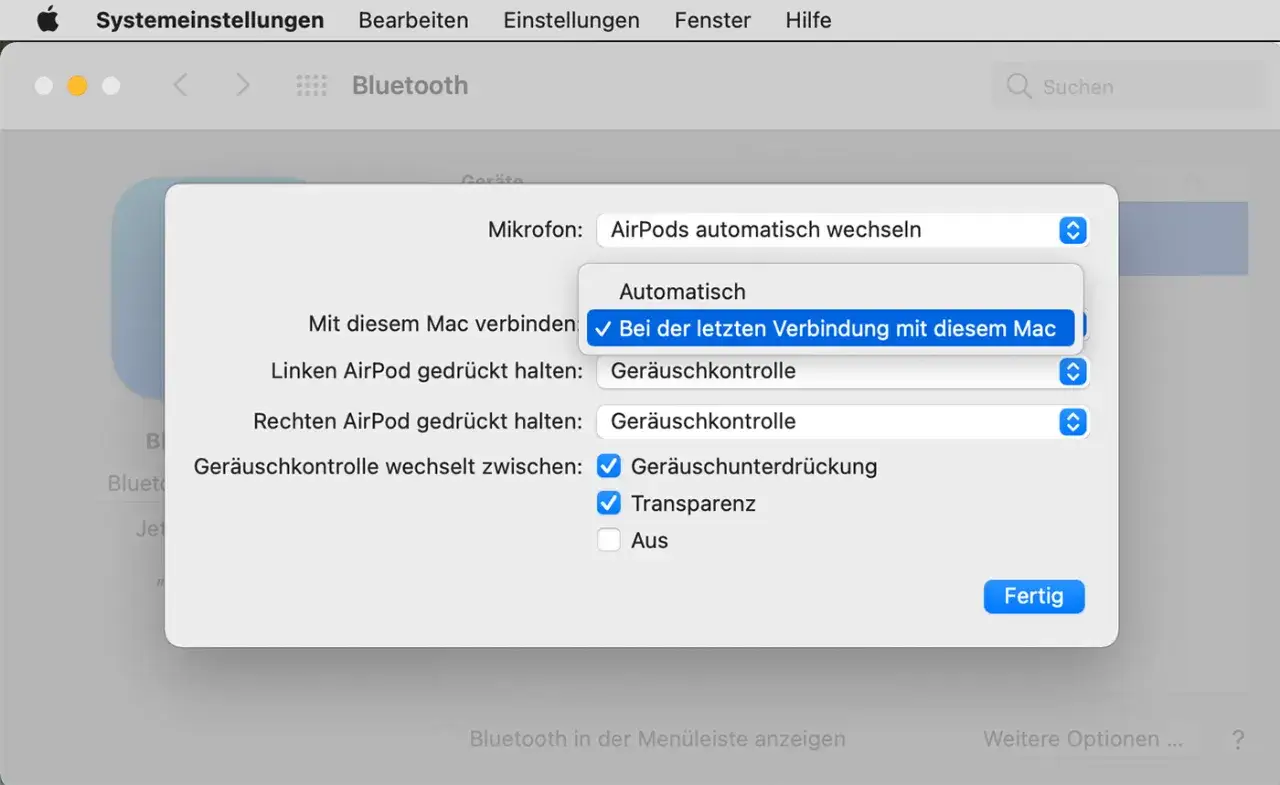The height and width of the screenshot is (785, 1280).
Task: Click the forward navigation arrow
Action: pos(243,85)
